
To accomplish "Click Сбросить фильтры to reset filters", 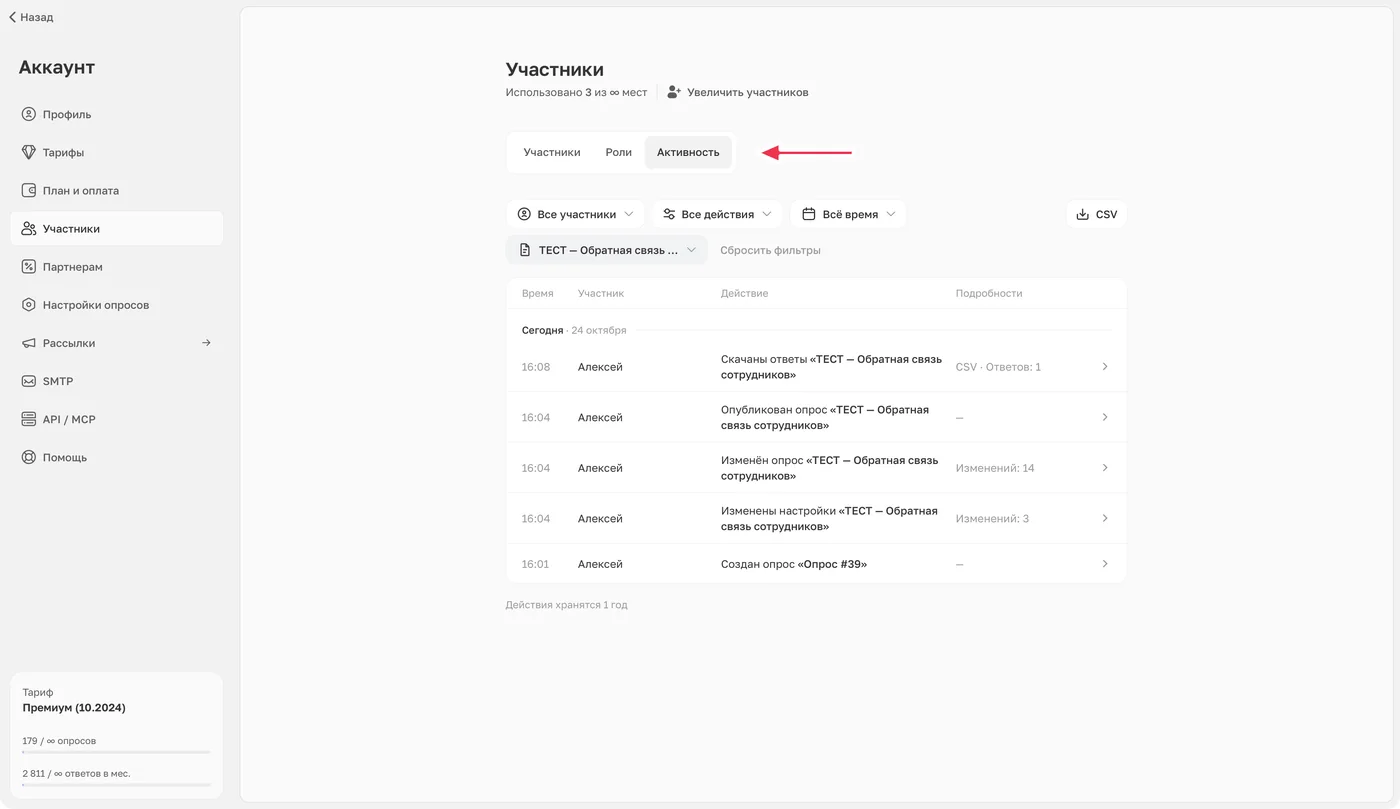I will [770, 250].
